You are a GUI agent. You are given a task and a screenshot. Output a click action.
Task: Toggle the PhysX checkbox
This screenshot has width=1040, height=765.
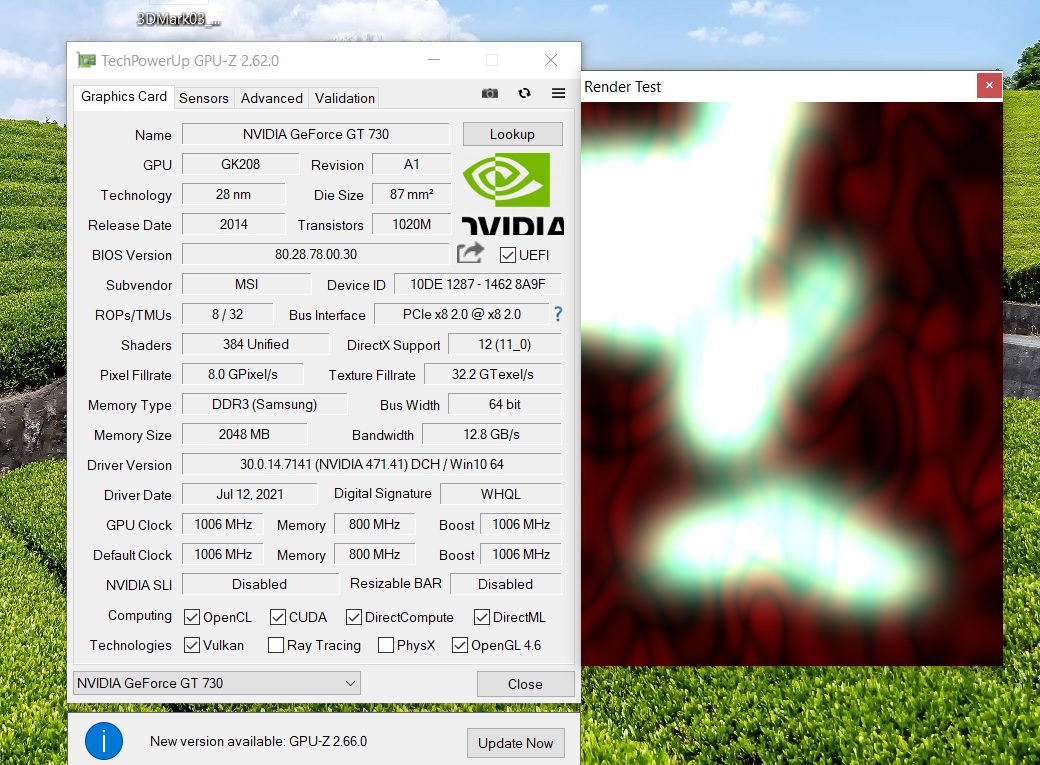(x=385, y=645)
